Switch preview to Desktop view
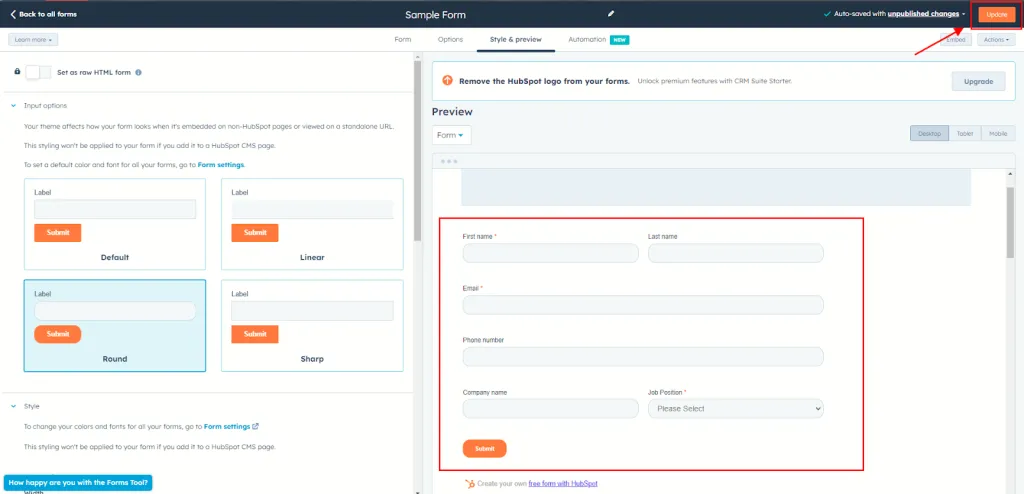 [x=929, y=133]
